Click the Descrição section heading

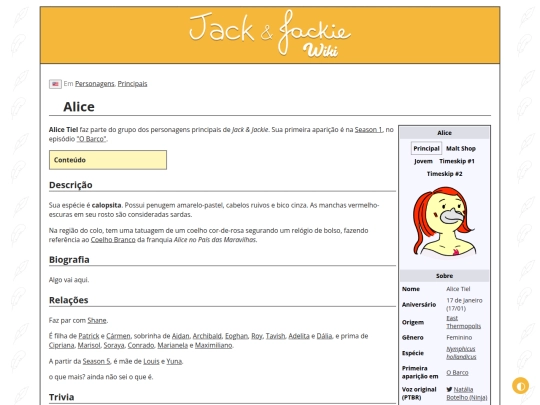[x=71, y=185]
